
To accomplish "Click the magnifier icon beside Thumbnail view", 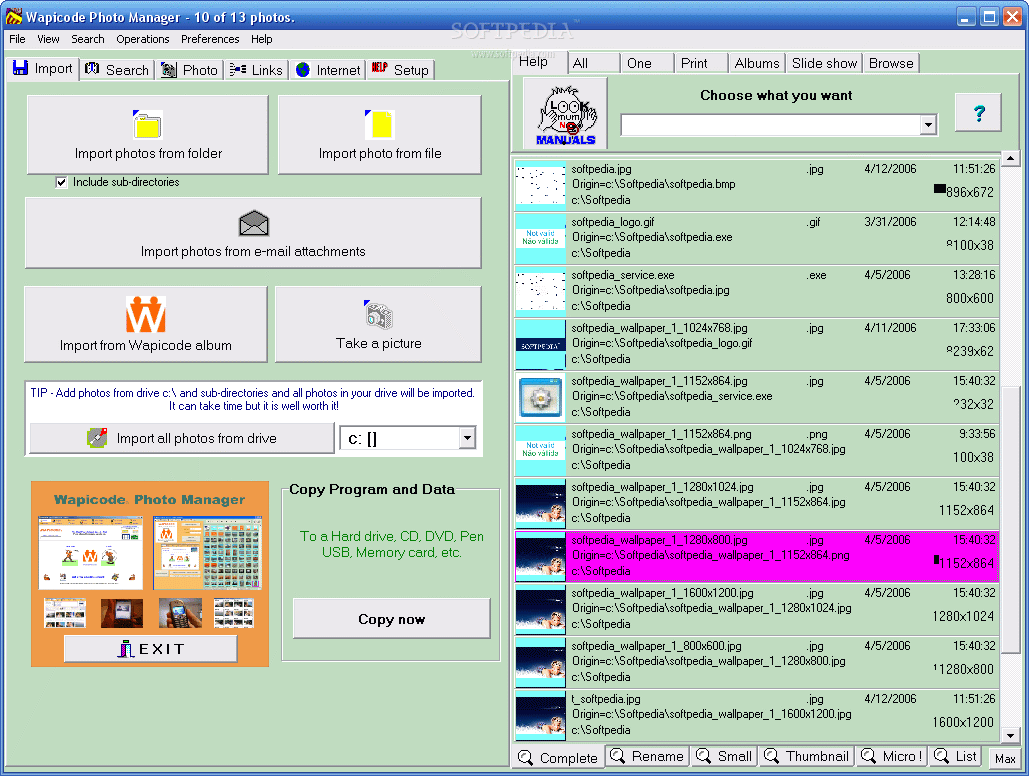I will pos(772,756).
